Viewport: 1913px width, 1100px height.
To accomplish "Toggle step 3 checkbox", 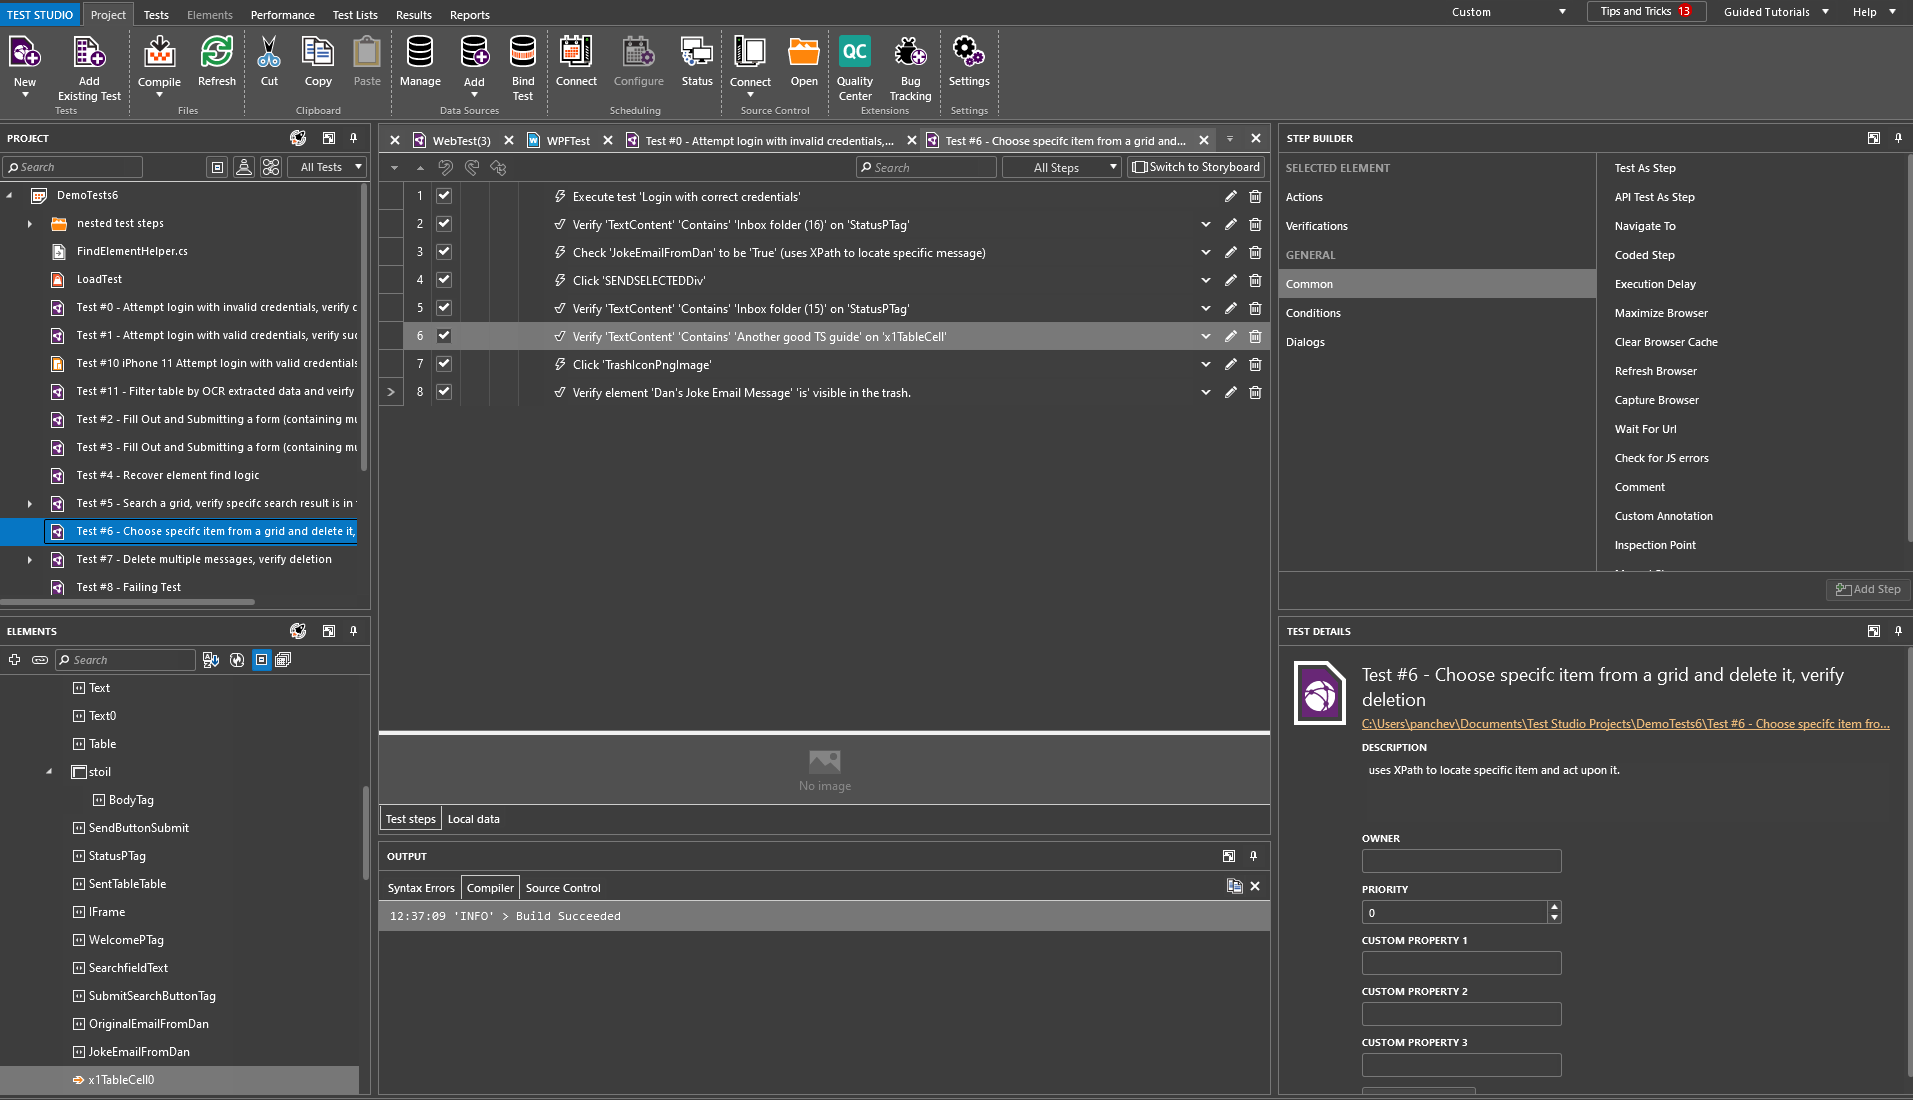I will pos(444,252).
